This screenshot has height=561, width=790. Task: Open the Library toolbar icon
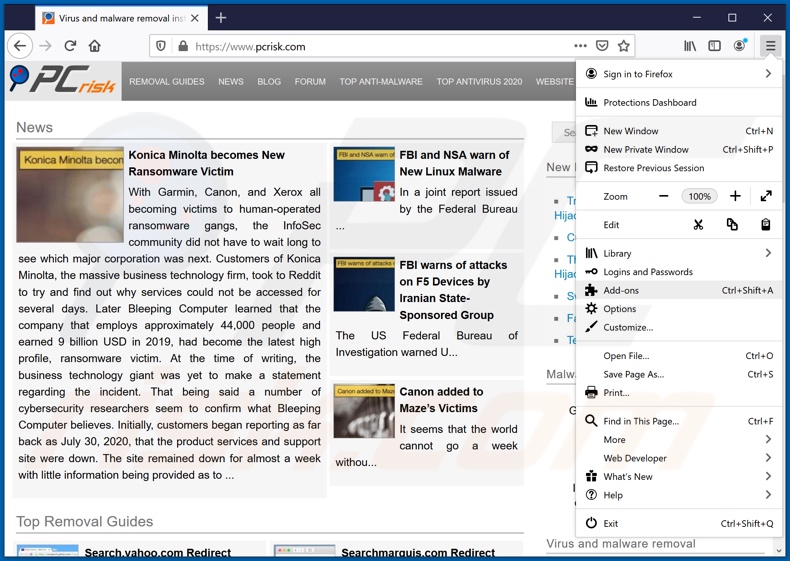690,46
